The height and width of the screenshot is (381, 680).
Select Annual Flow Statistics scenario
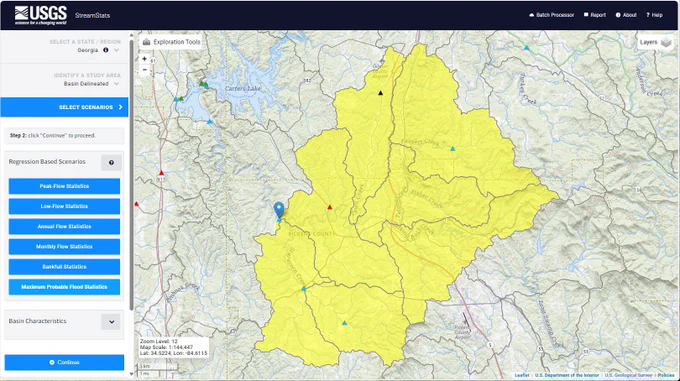click(64, 226)
